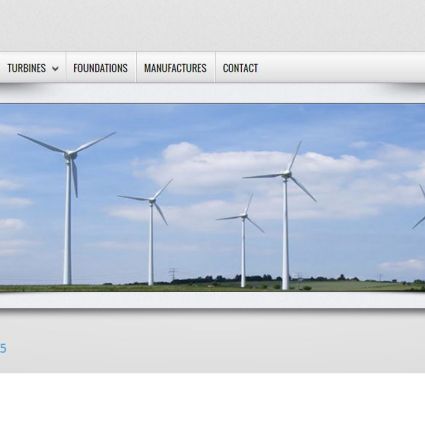The image size is (425, 425).
Task: Click the blank white area below footer
Action: [212, 399]
